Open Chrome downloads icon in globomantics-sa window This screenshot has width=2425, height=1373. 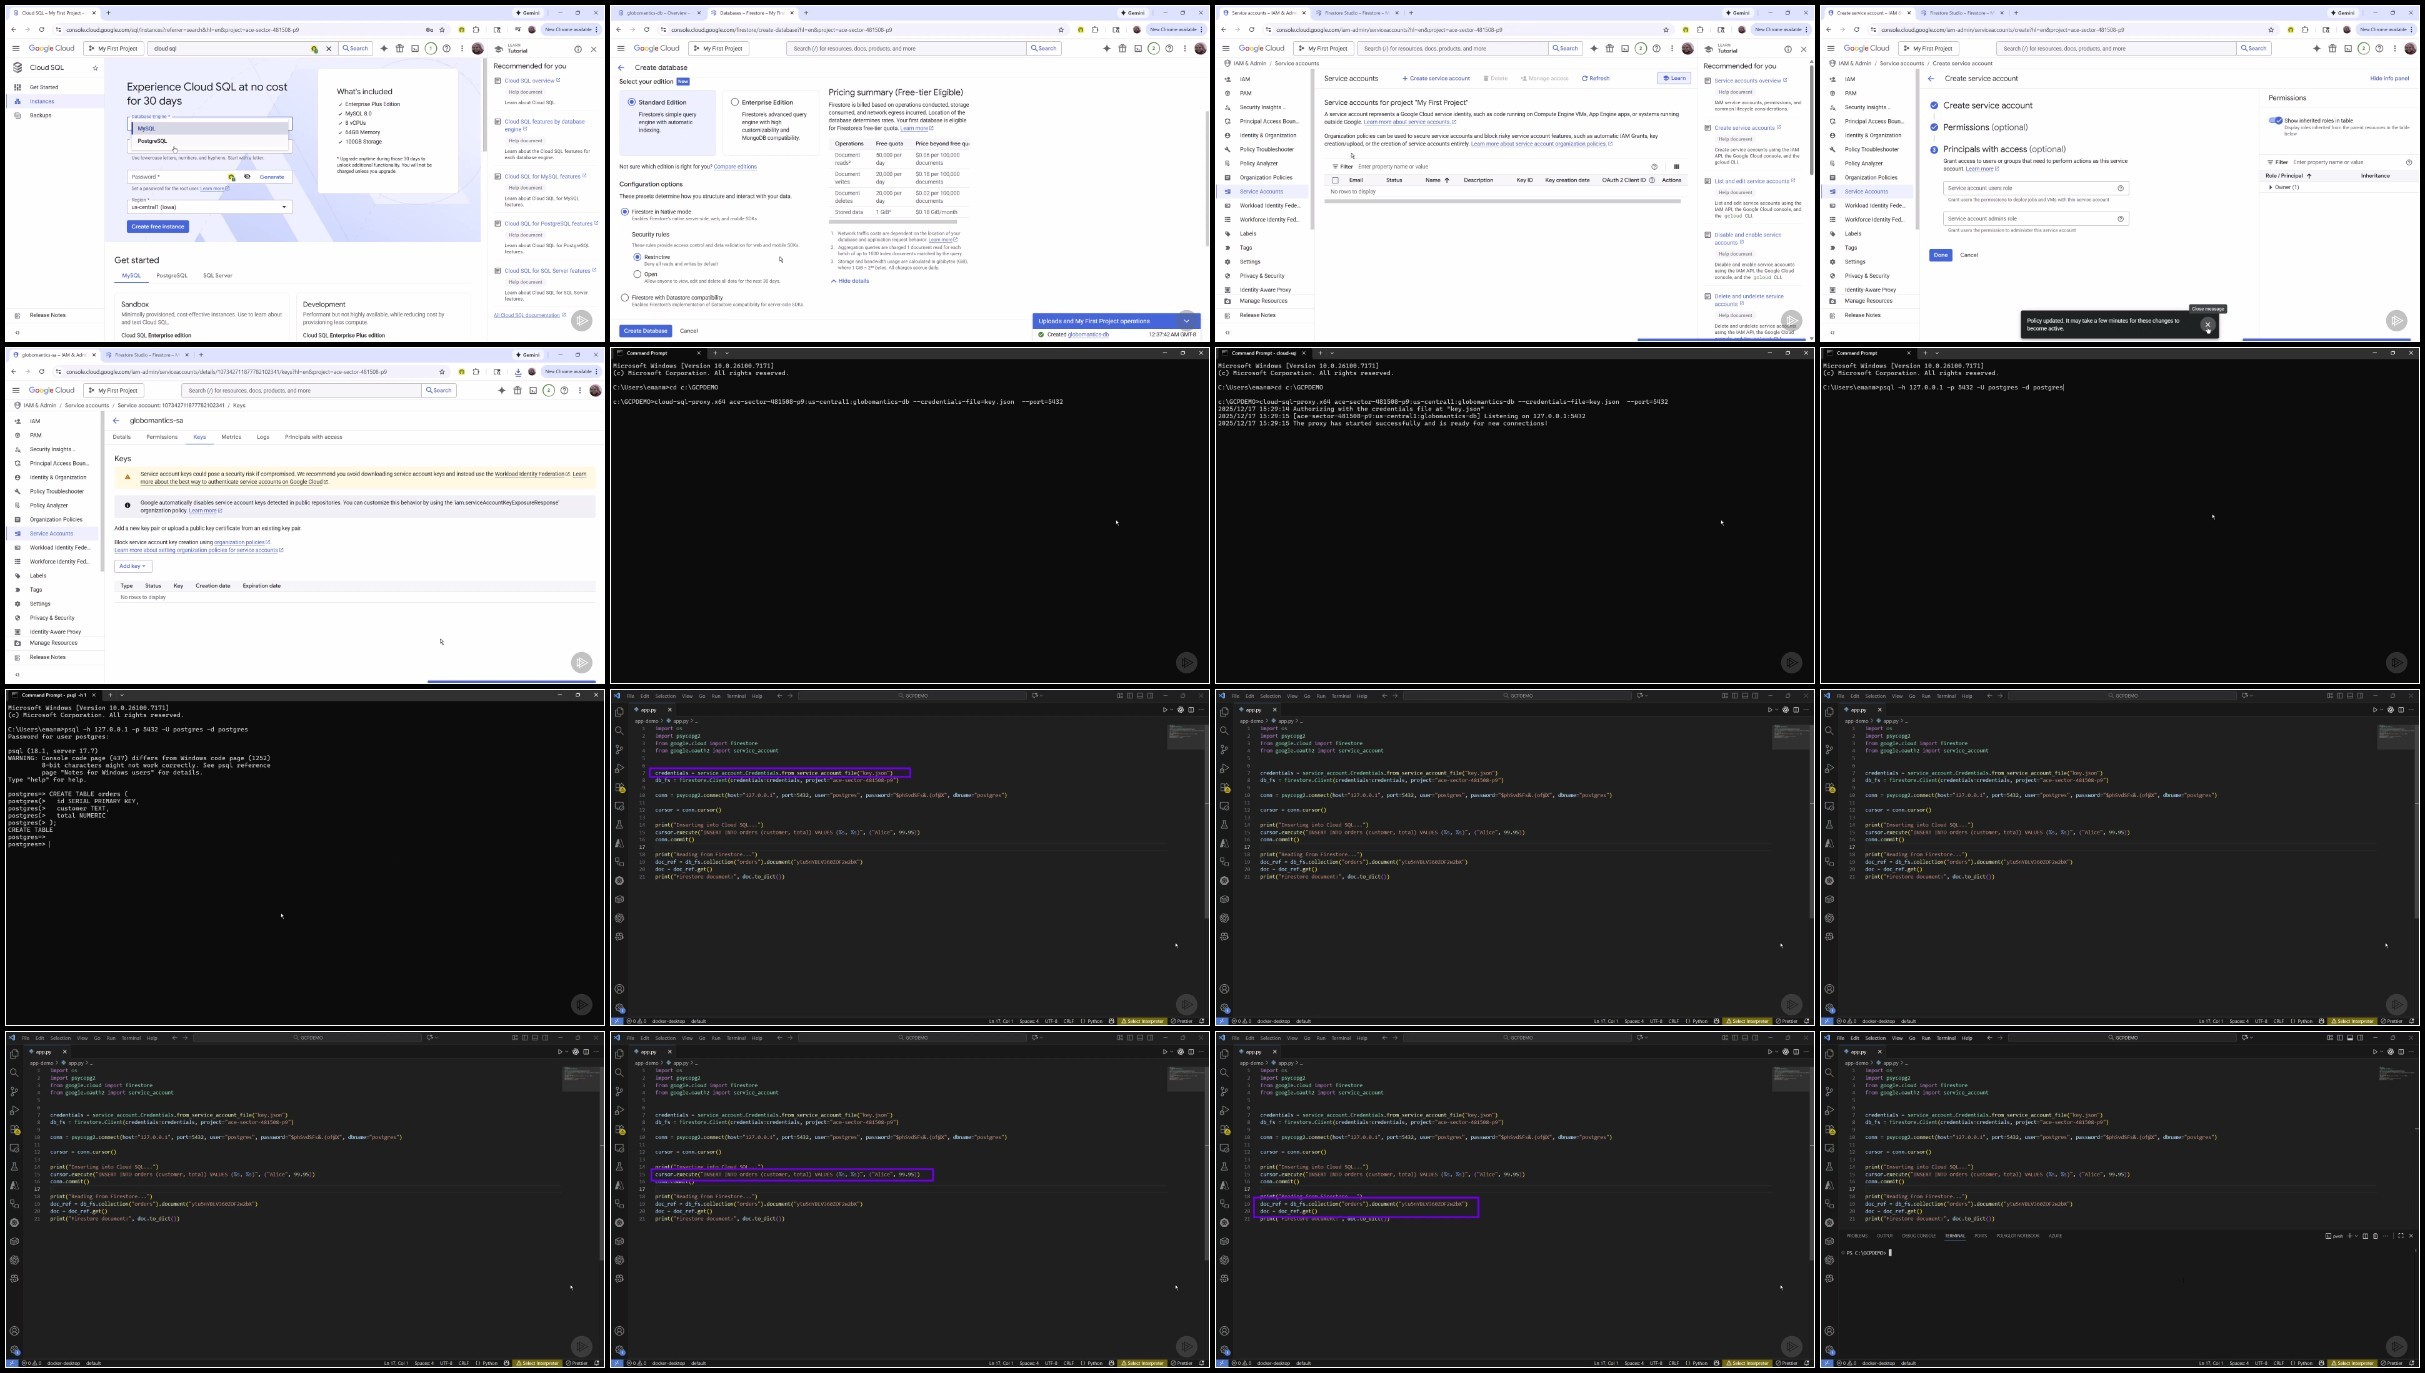pyautogui.click(x=518, y=372)
